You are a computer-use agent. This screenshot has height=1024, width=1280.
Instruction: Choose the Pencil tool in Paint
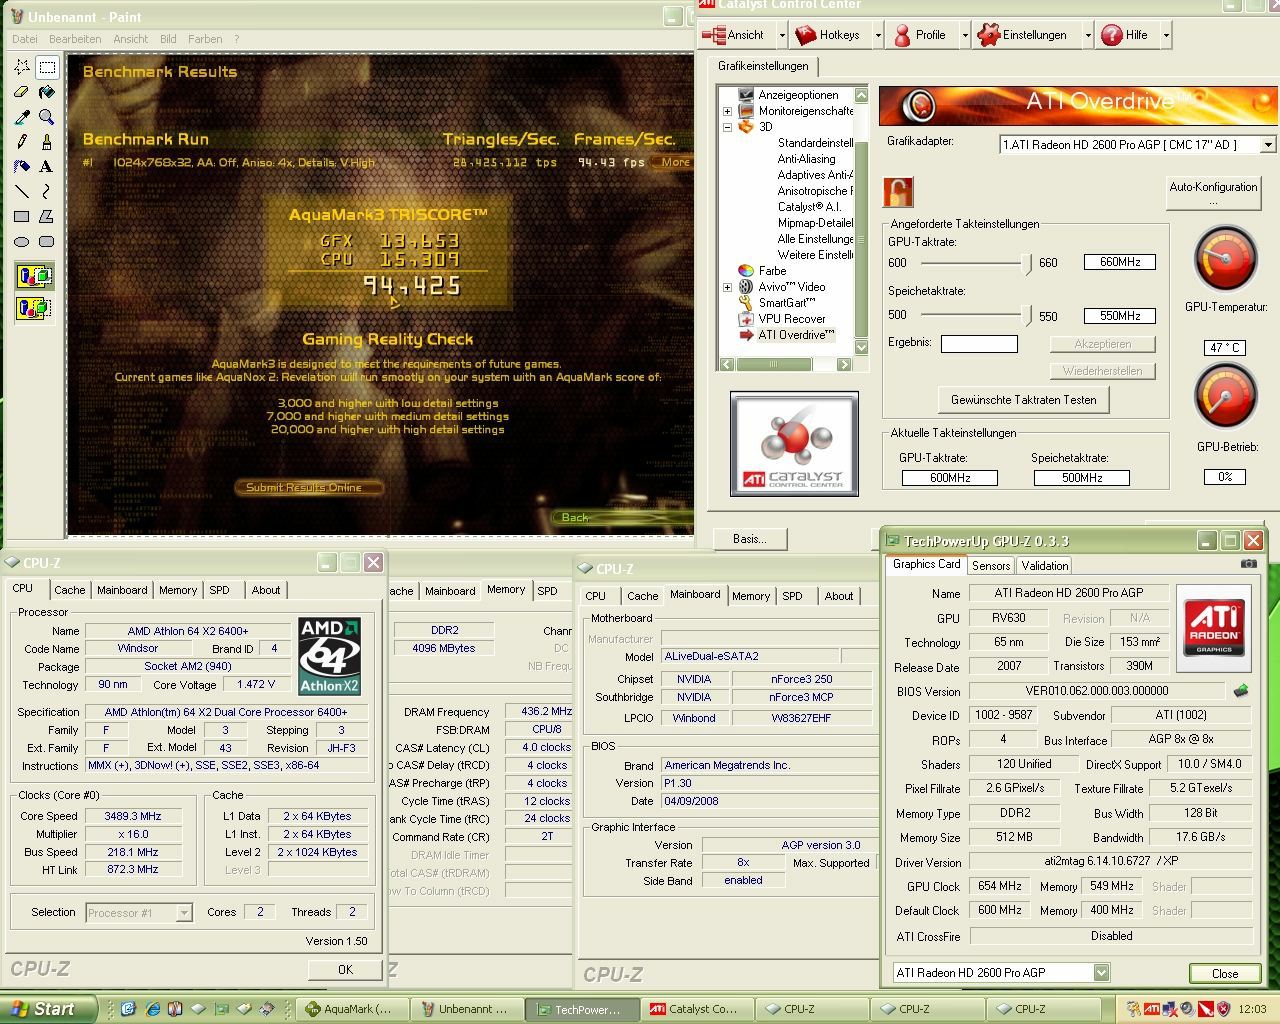click(x=22, y=142)
